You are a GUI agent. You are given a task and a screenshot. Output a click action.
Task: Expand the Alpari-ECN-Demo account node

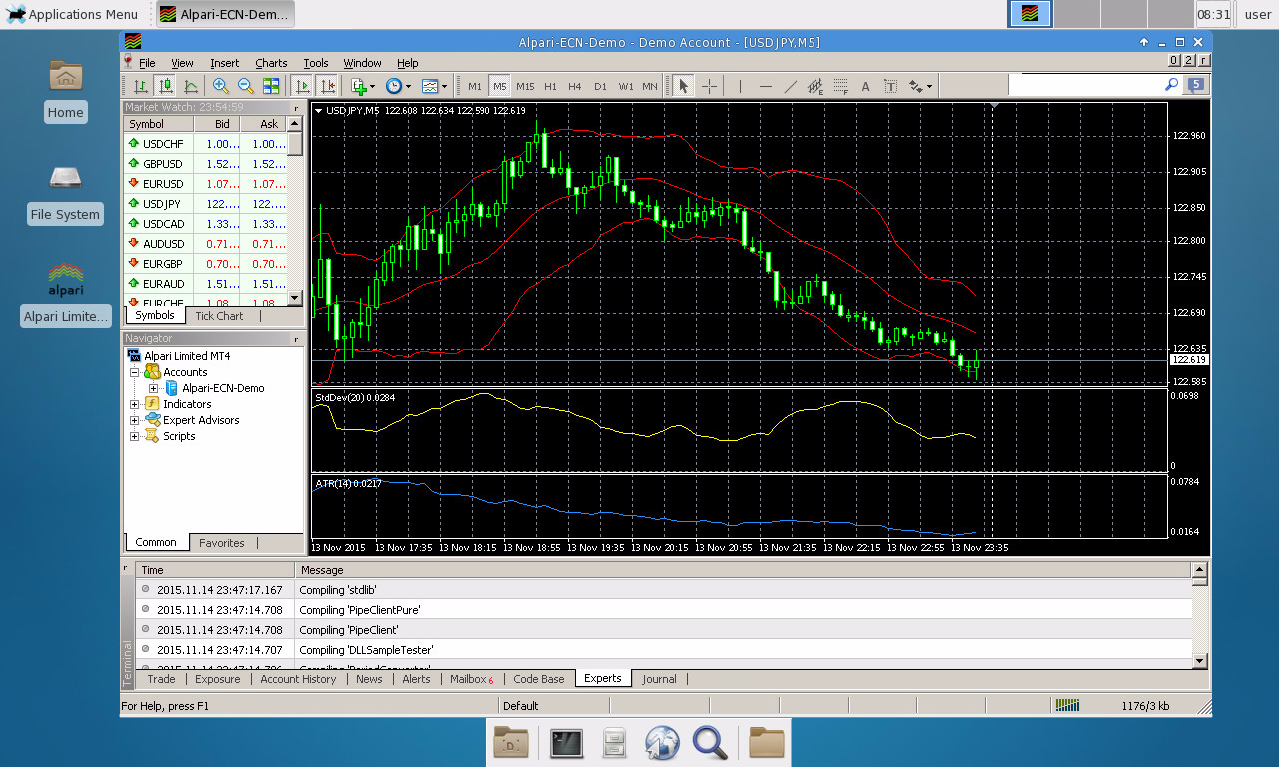pyautogui.click(x=153, y=388)
